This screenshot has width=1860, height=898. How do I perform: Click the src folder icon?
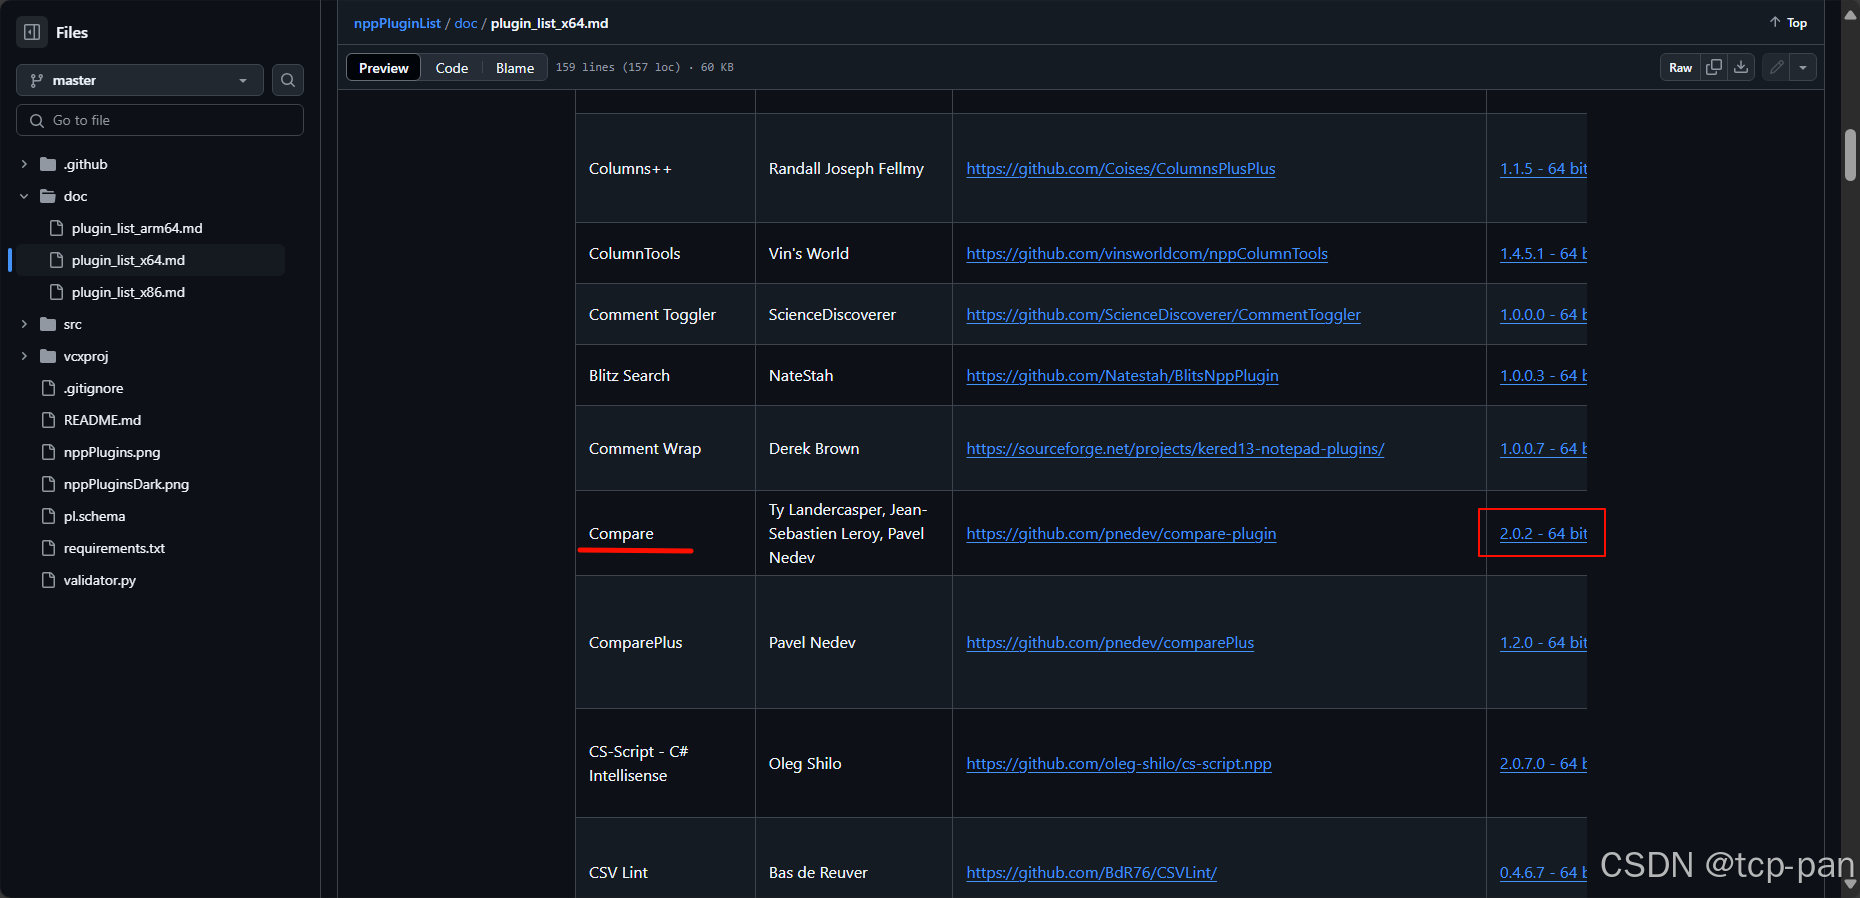pos(48,324)
